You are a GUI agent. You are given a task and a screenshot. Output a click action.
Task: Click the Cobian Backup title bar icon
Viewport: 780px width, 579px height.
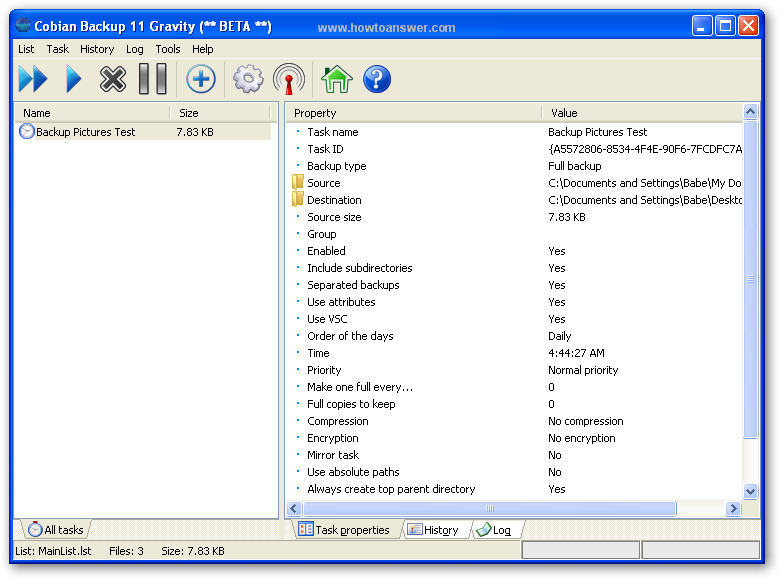[22, 25]
